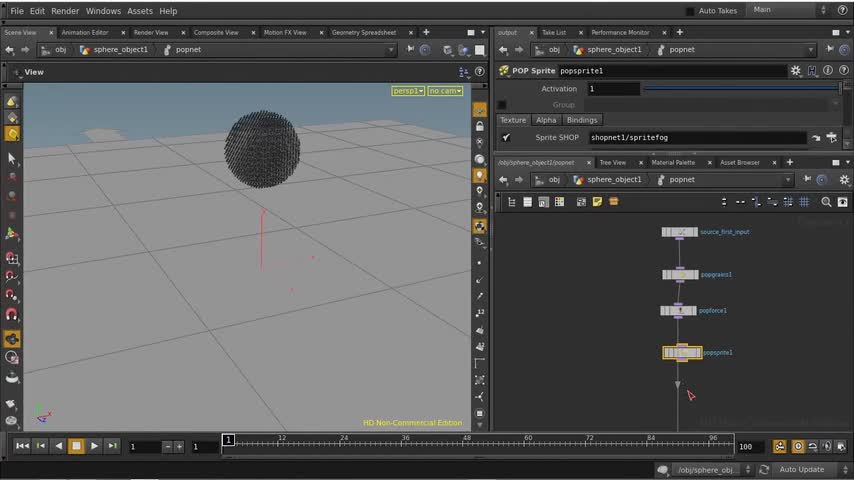Click the parameter pane forward arrow

518,50
